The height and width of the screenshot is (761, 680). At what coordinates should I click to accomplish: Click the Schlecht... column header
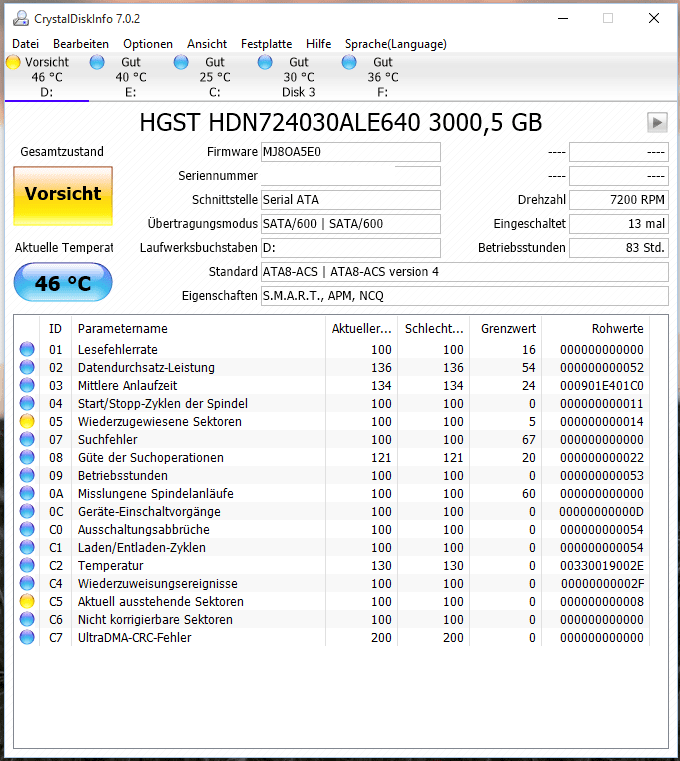coord(433,329)
